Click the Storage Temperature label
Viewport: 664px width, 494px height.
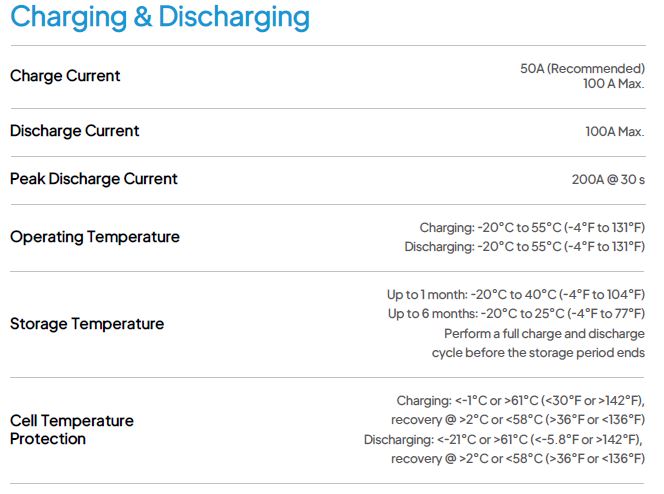point(87,324)
